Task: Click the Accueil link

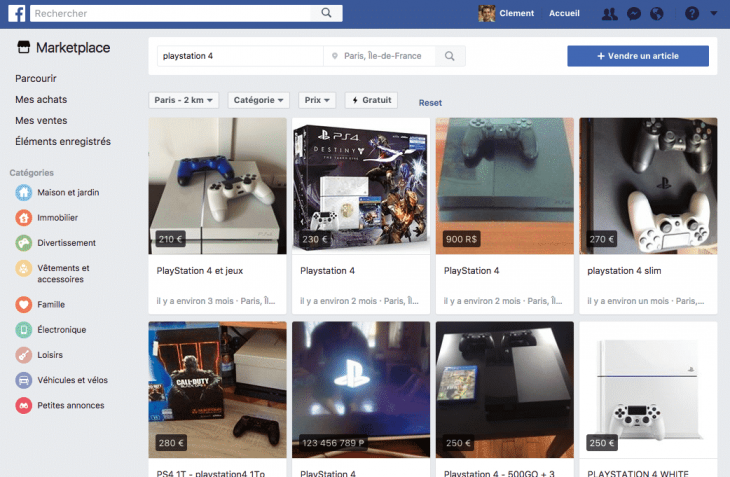Action: 564,13
